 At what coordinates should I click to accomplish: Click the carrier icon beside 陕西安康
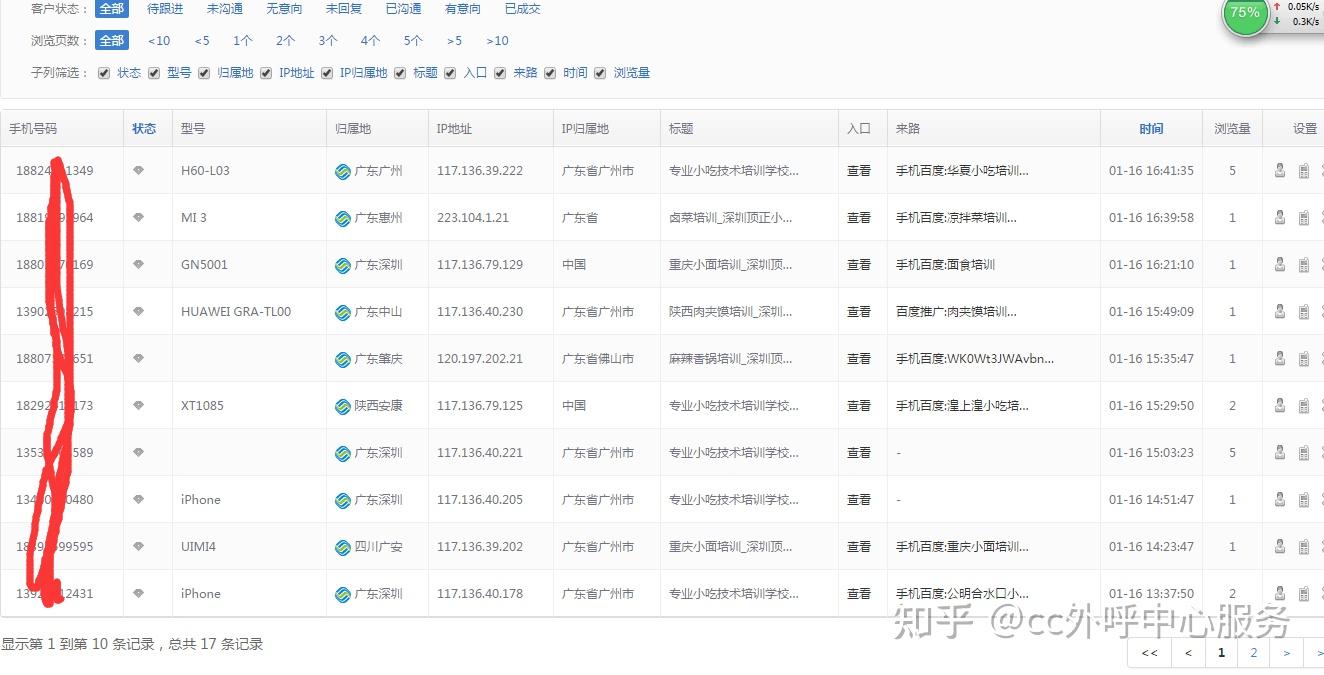point(341,405)
